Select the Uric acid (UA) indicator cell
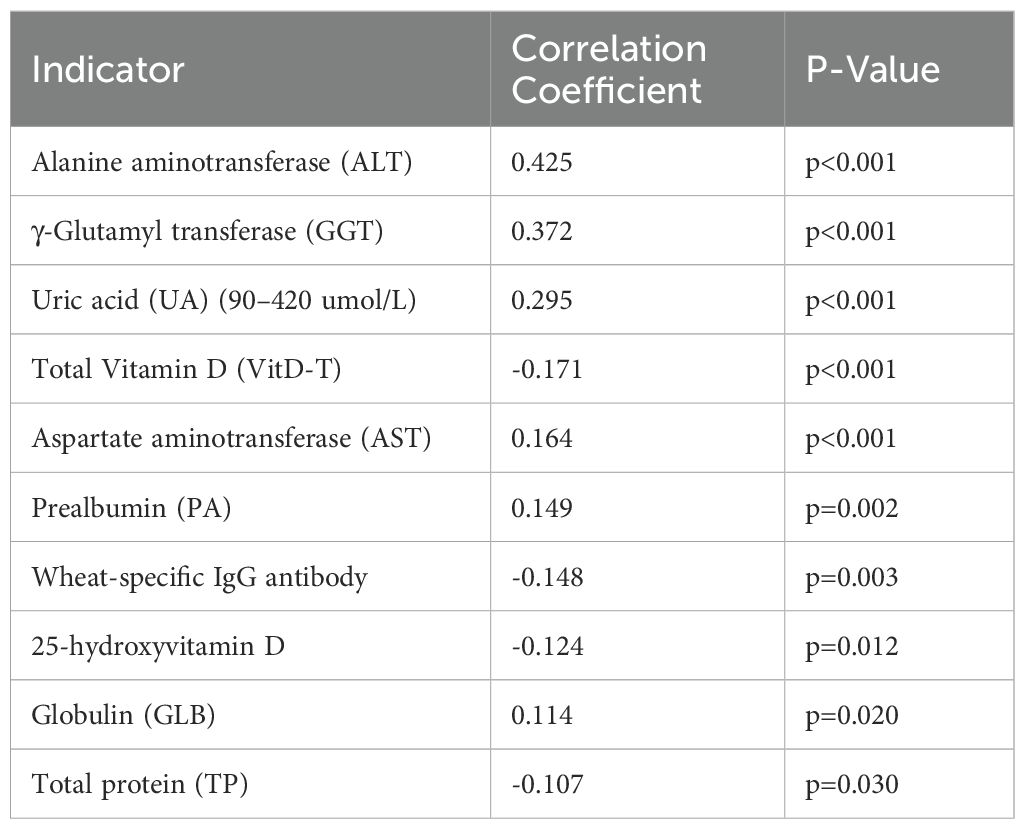This screenshot has height=829, width=1025. pyautogui.click(x=224, y=300)
